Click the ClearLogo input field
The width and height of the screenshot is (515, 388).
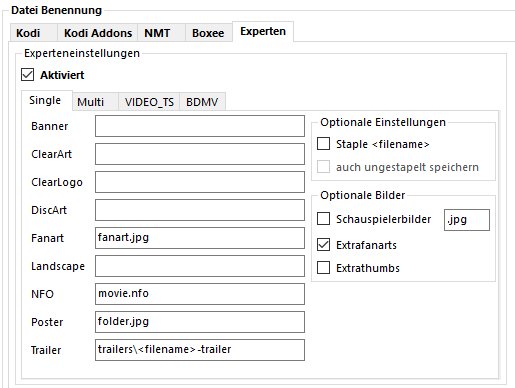200,182
